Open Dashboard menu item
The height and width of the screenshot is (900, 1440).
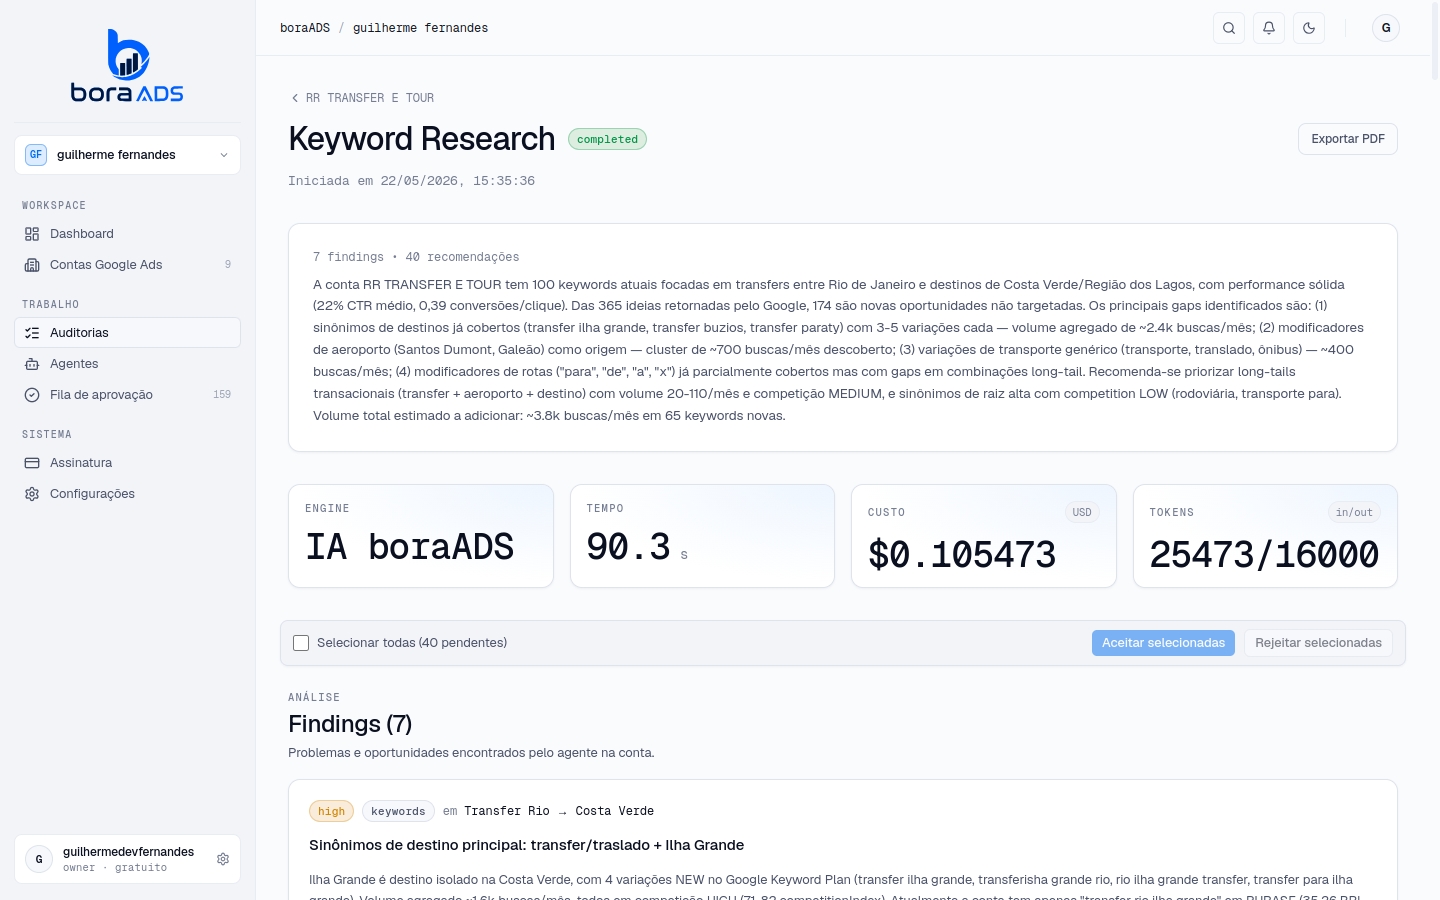(x=127, y=234)
